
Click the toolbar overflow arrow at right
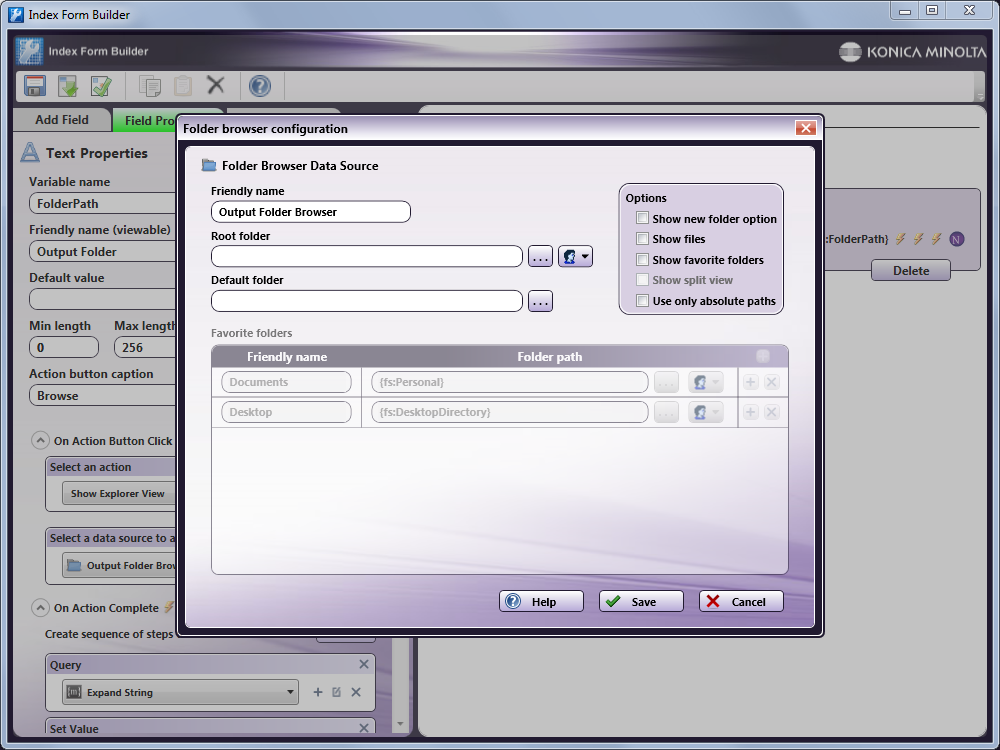pos(980,96)
